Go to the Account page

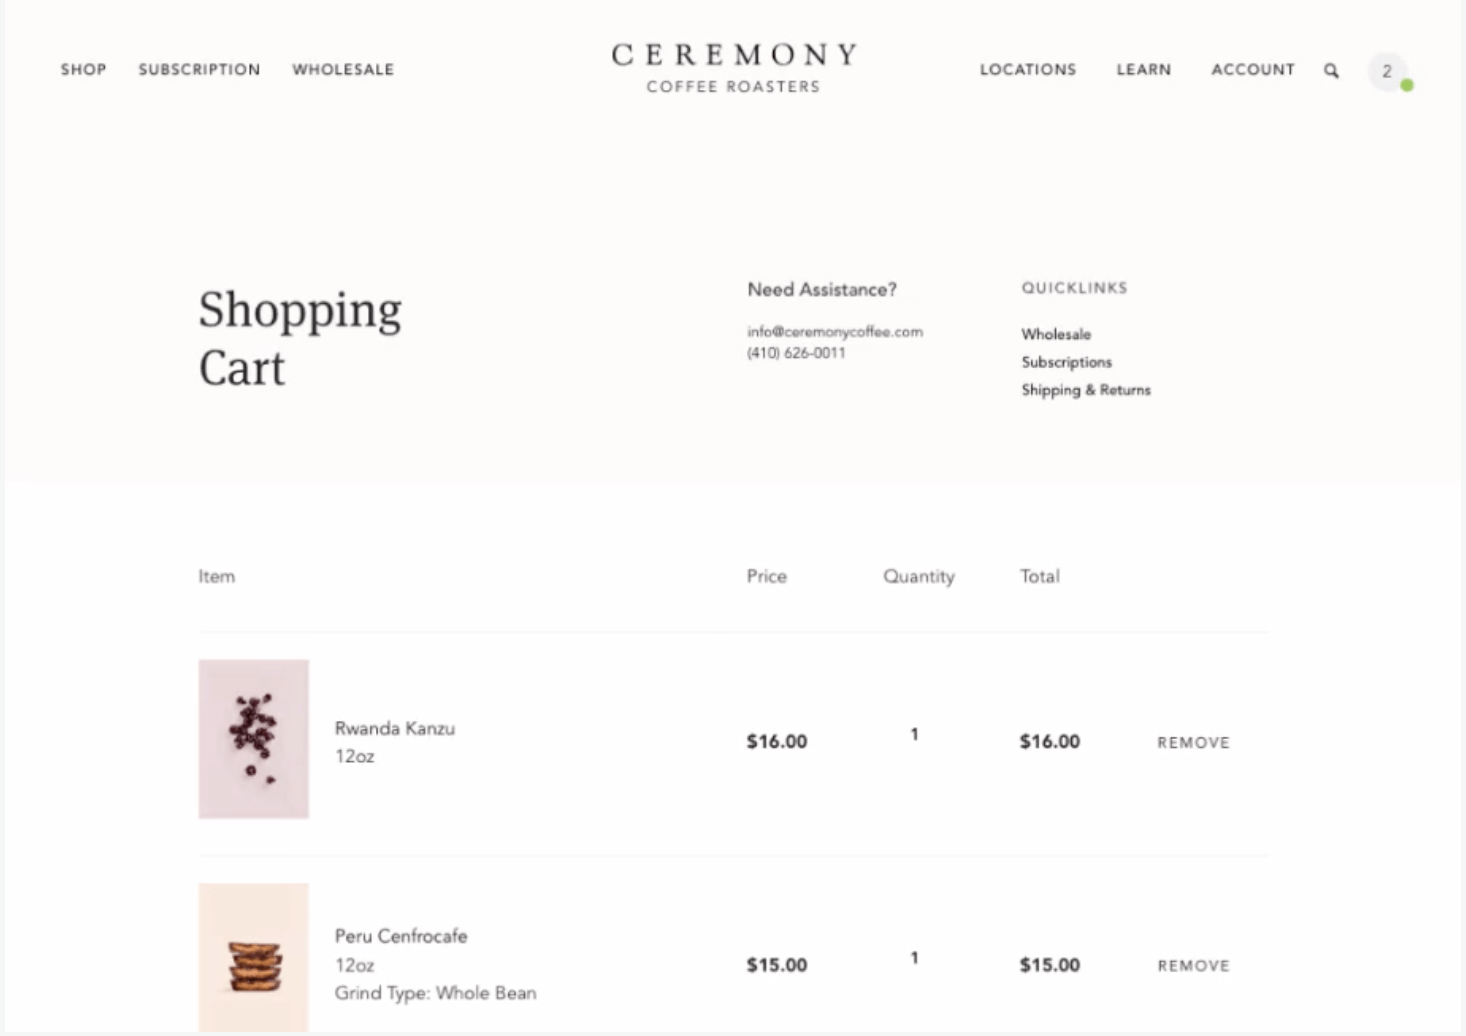(x=1253, y=70)
